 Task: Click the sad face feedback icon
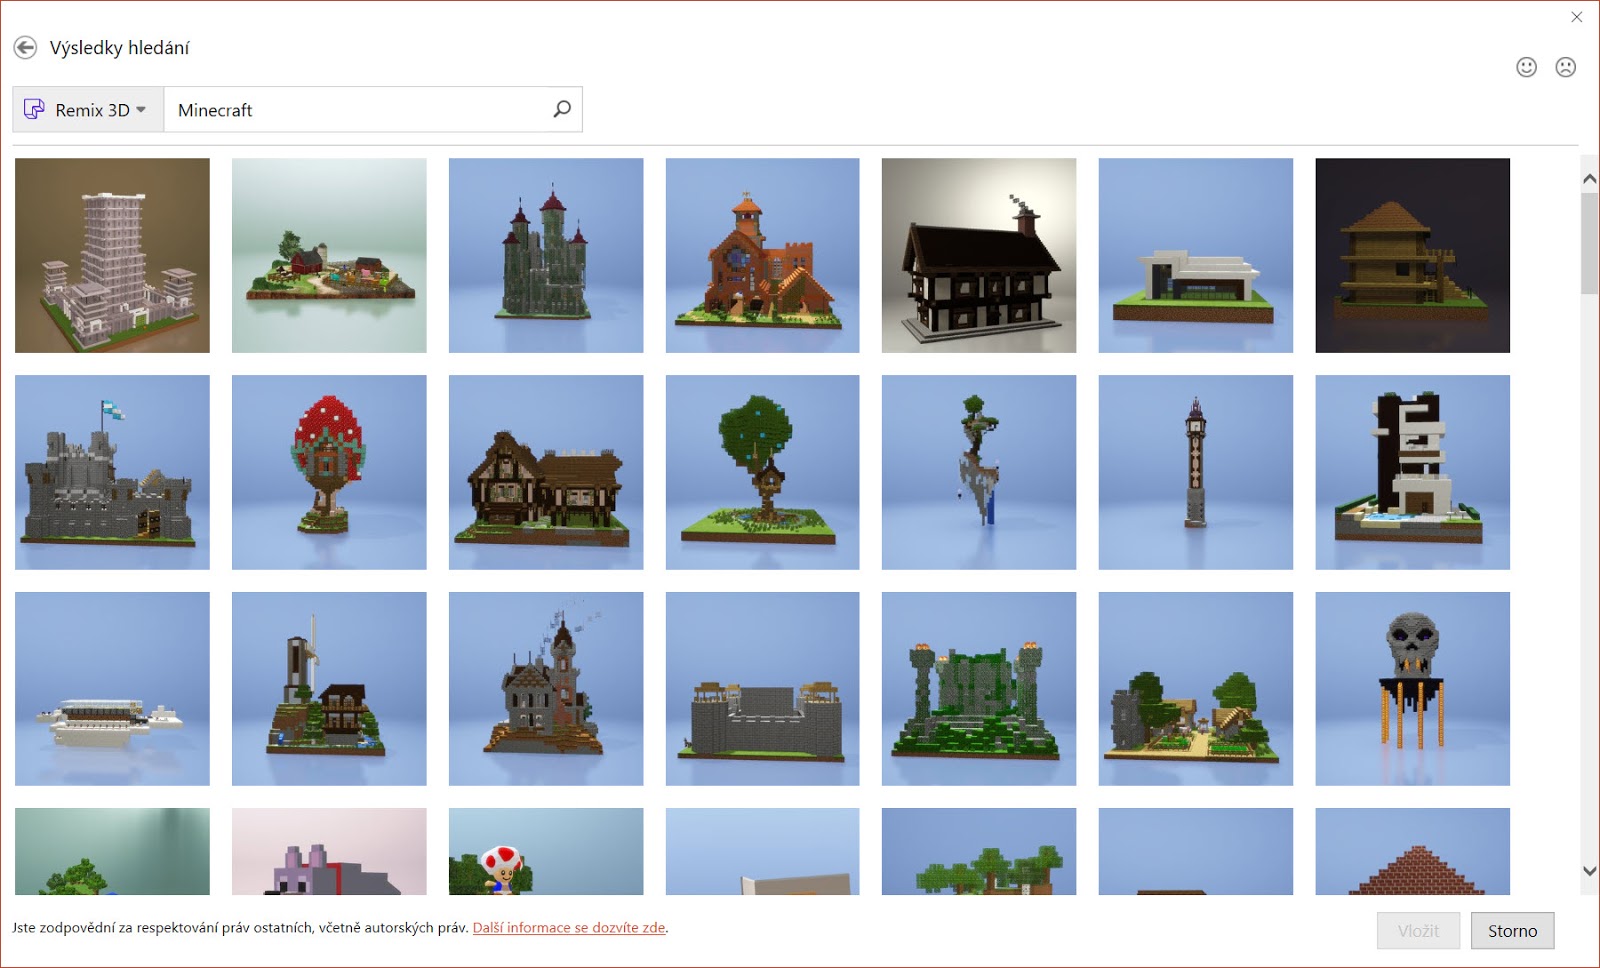pyautogui.click(x=1565, y=67)
